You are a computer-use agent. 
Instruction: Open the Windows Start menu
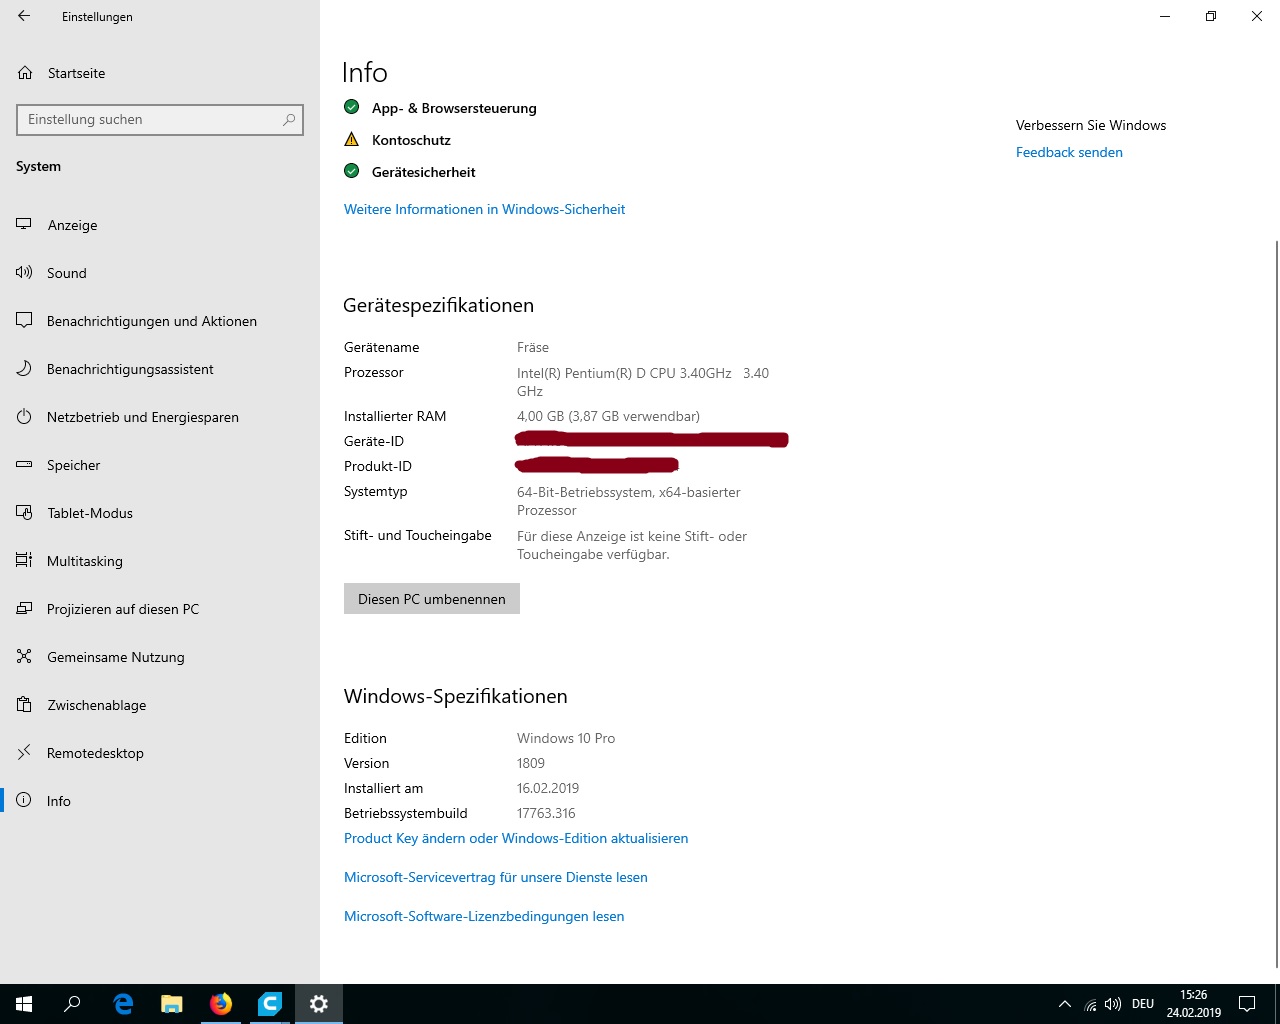[24, 1004]
